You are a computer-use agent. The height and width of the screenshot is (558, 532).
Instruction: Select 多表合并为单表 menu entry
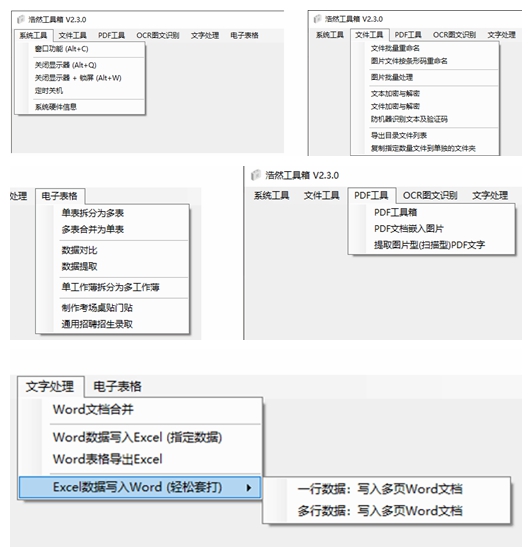(x=93, y=230)
